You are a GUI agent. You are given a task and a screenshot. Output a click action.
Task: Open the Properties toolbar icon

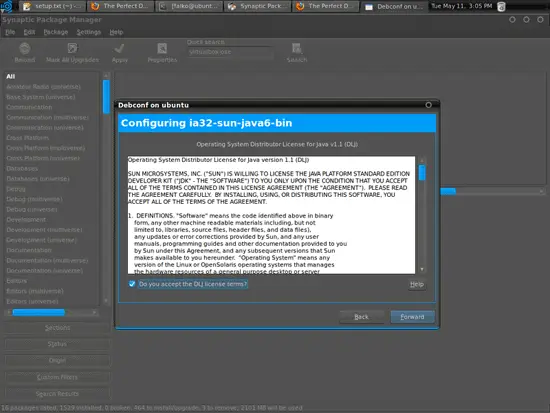coord(162,48)
